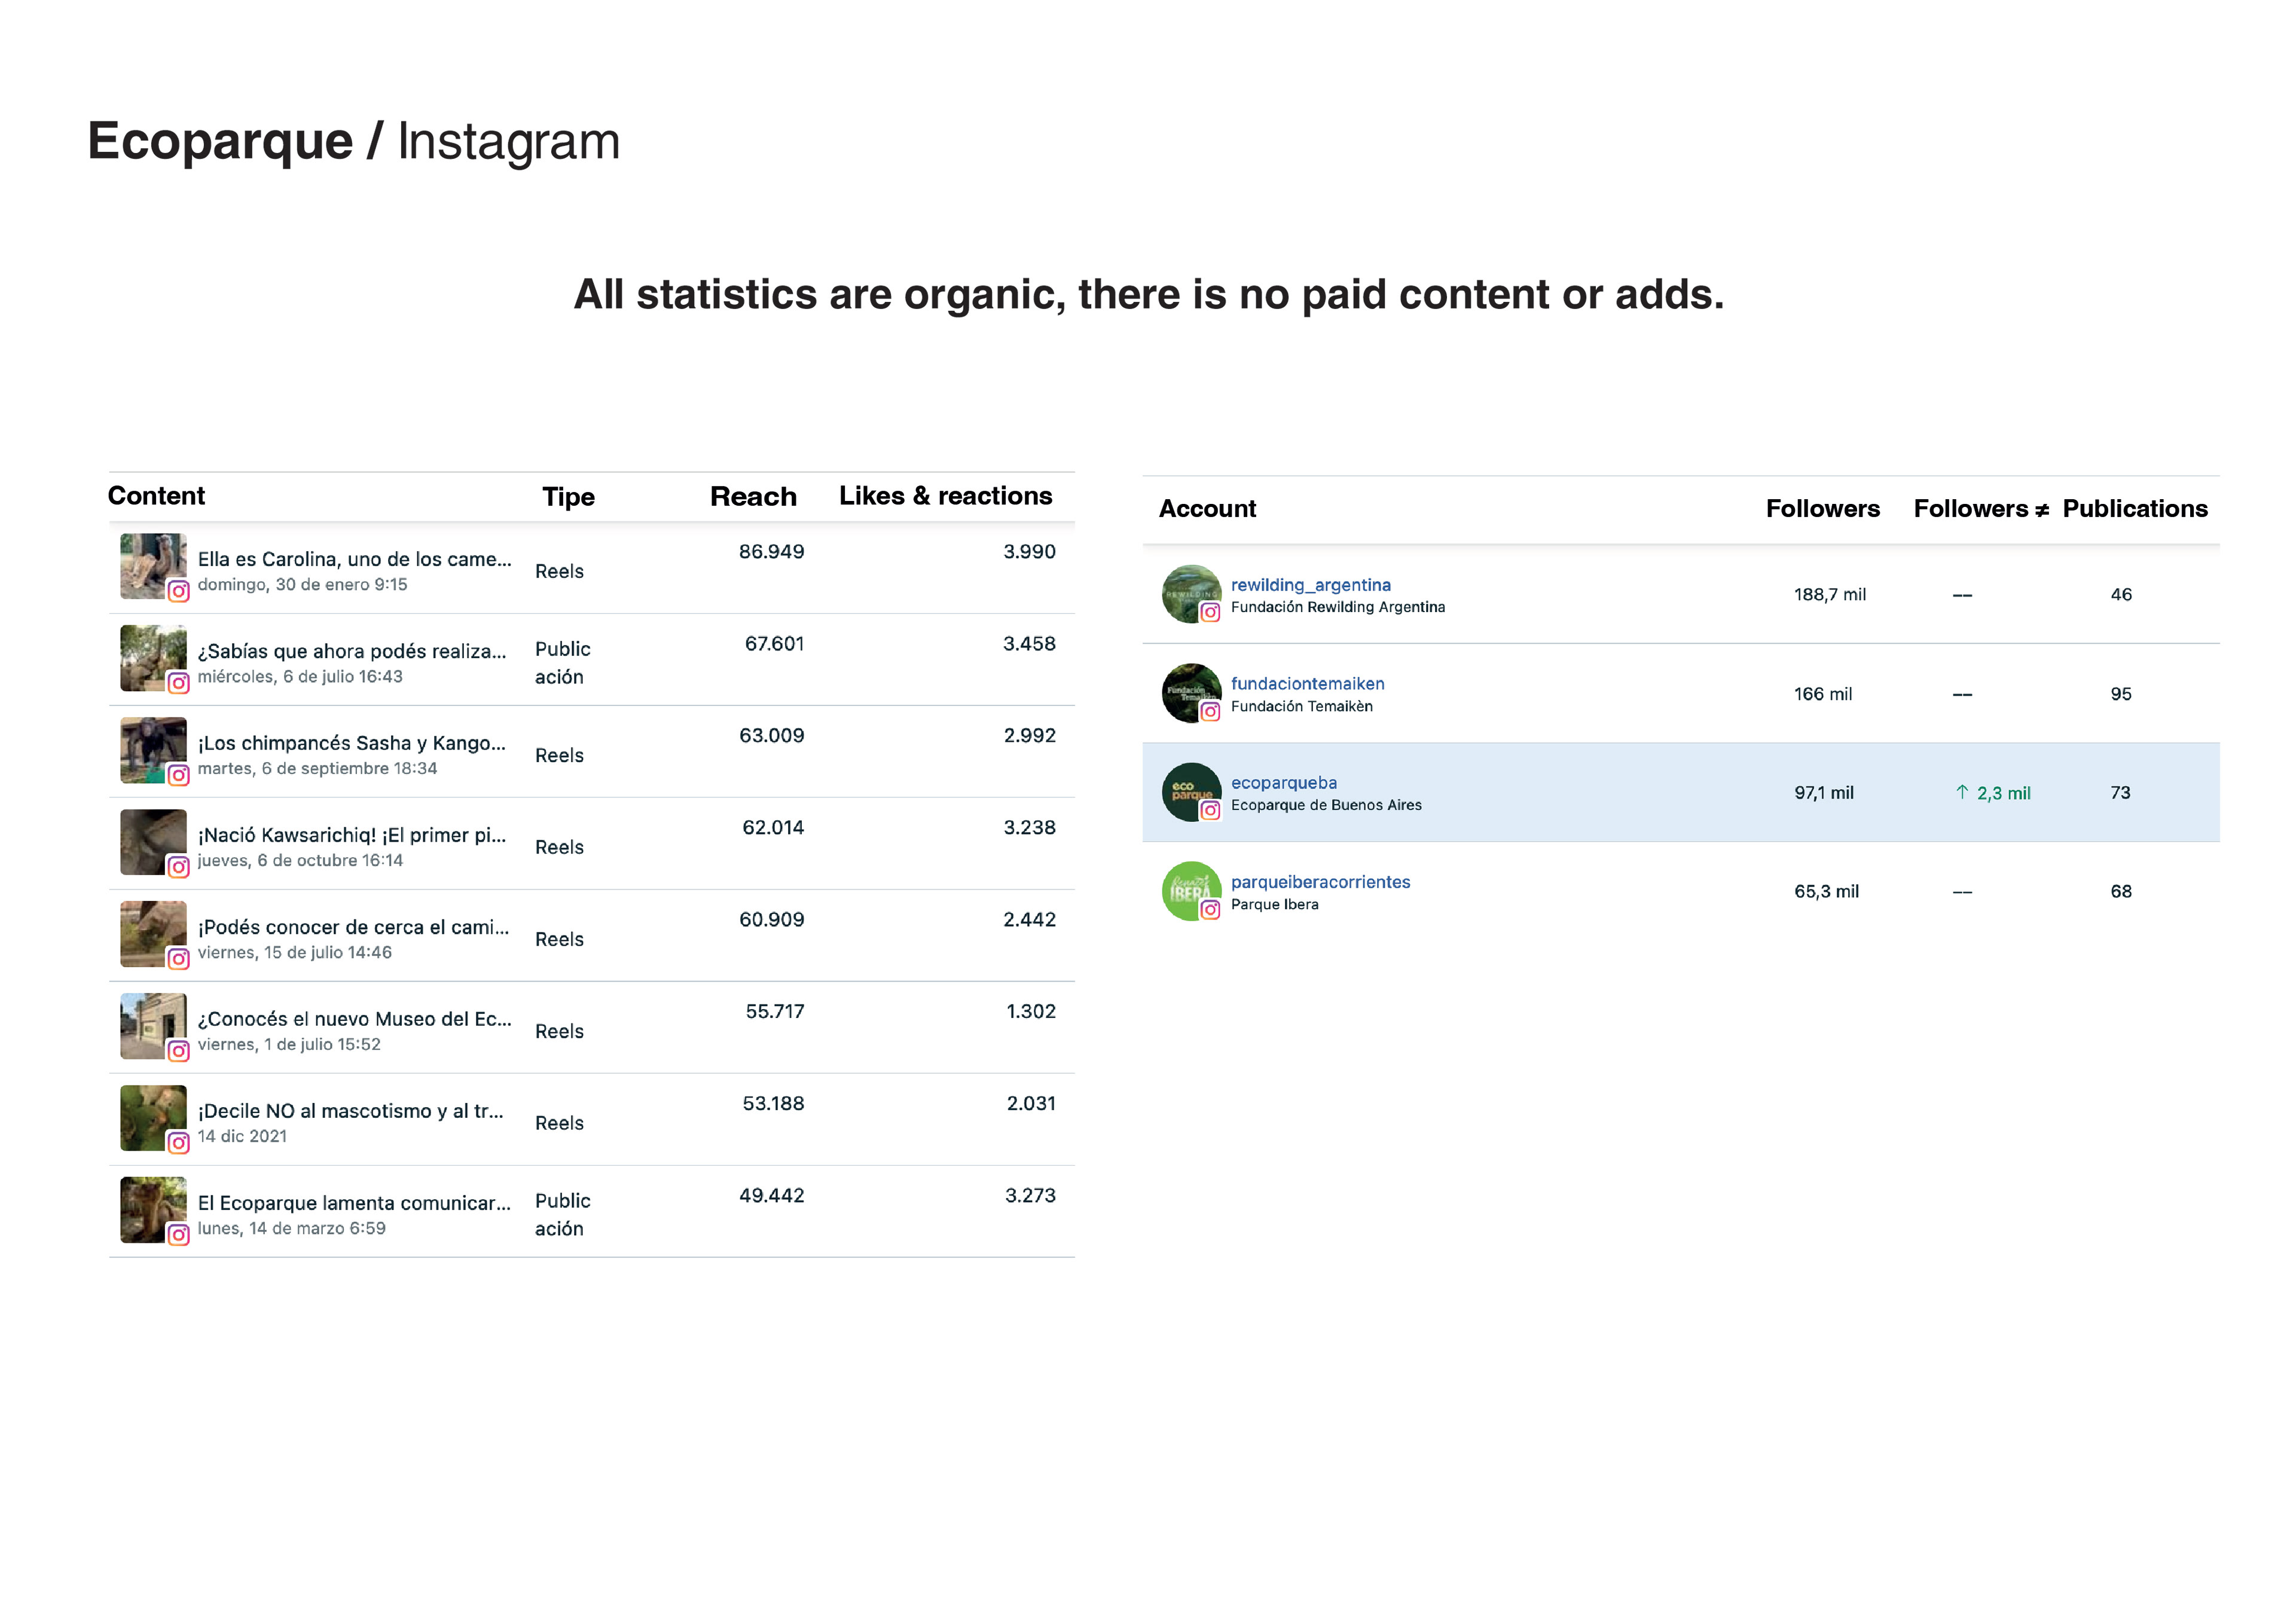Click Instagram badge on Kawsarichiq post
The width and height of the screenshot is (2296, 1617).
(x=178, y=867)
